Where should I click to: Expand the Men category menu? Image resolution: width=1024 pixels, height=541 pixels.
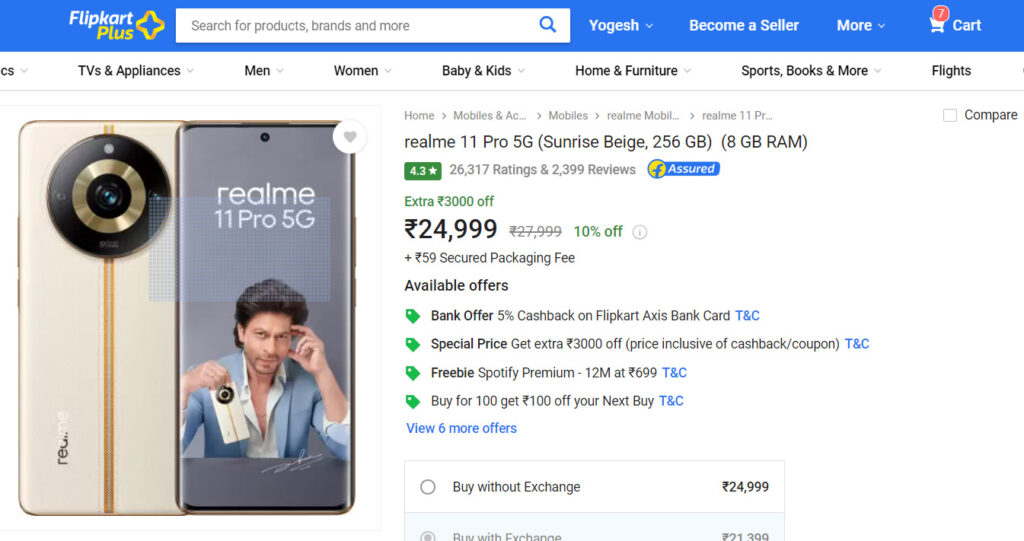pos(264,71)
